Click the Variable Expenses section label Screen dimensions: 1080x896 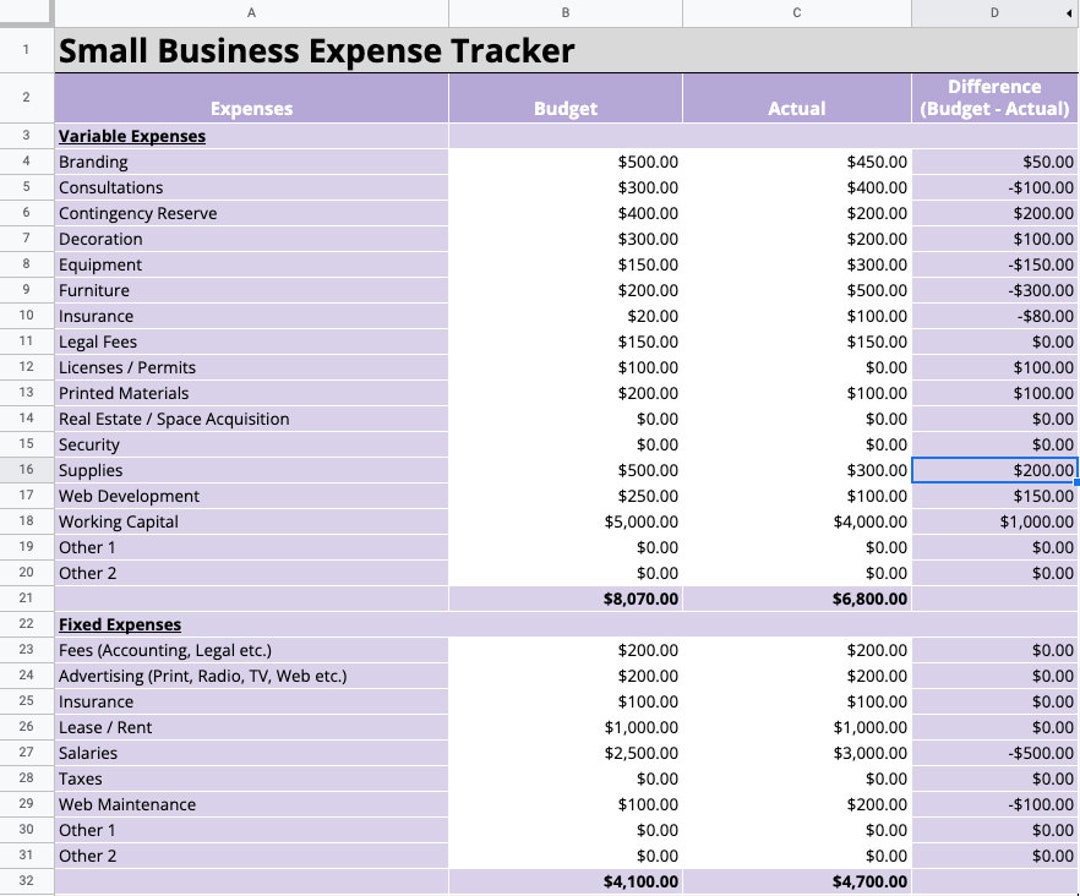[132, 136]
